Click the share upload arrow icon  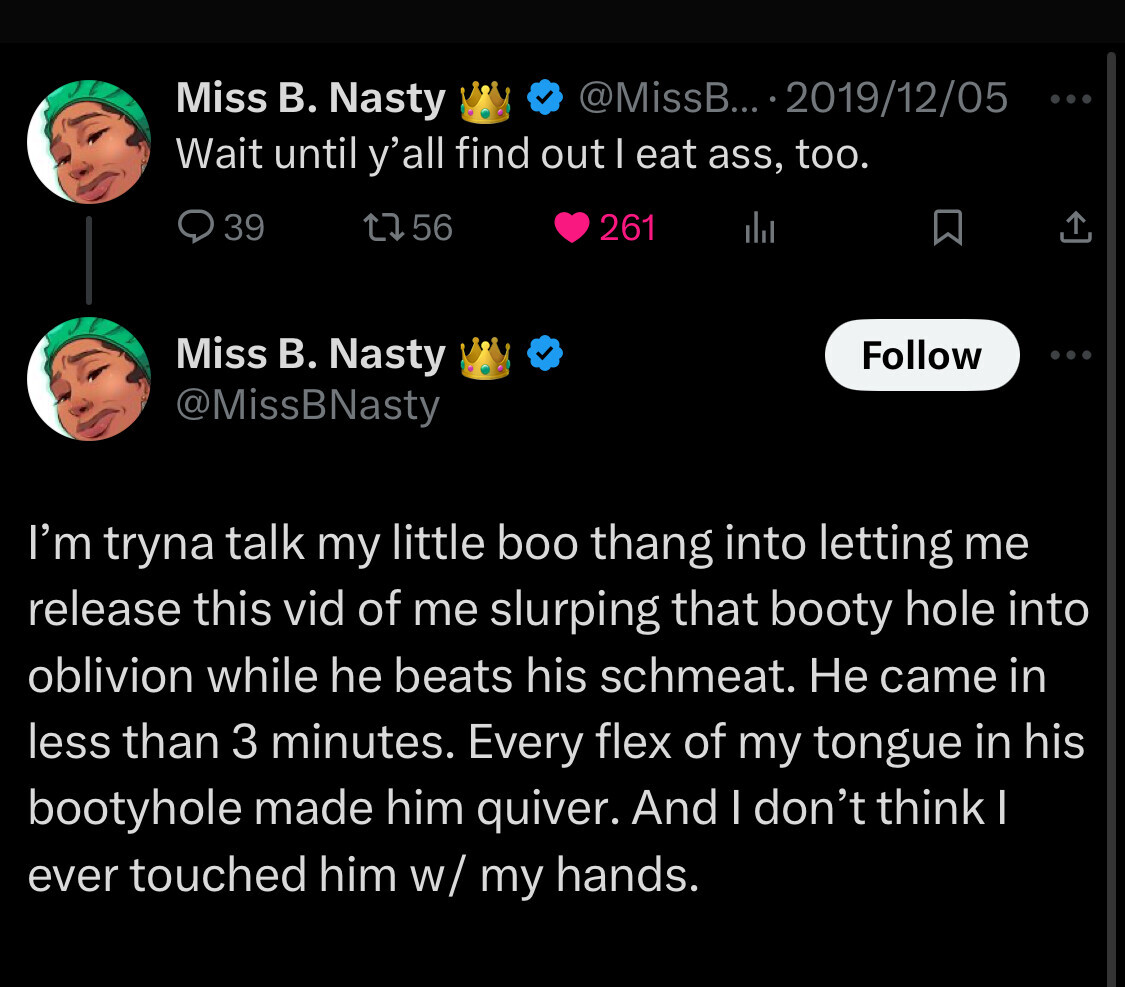pos(1075,230)
